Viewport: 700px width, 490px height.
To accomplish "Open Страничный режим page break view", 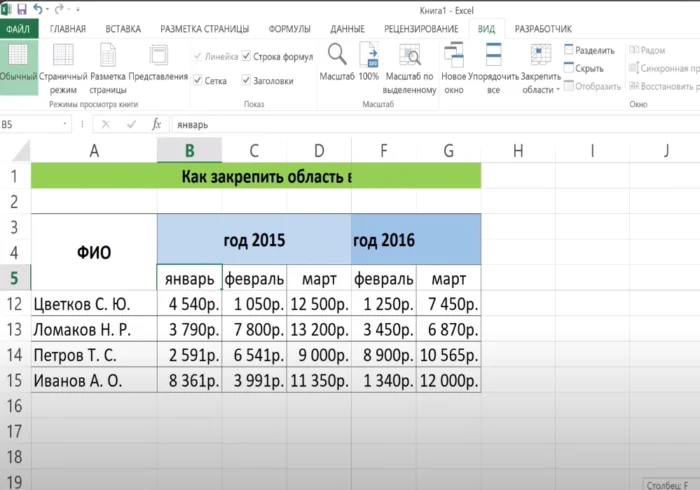I will pos(63,62).
